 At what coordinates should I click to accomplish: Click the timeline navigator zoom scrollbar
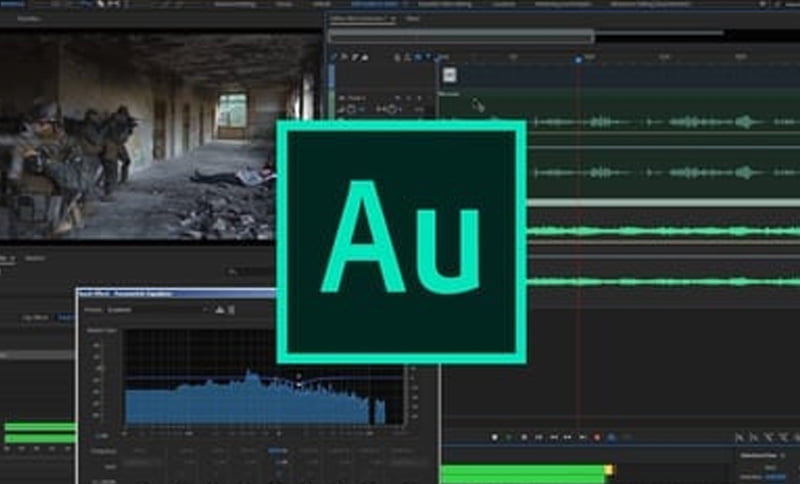coord(461,36)
